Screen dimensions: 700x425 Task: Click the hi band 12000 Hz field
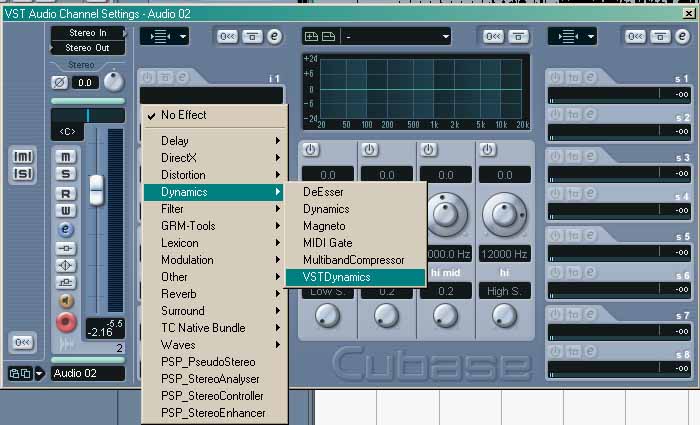tap(504, 254)
